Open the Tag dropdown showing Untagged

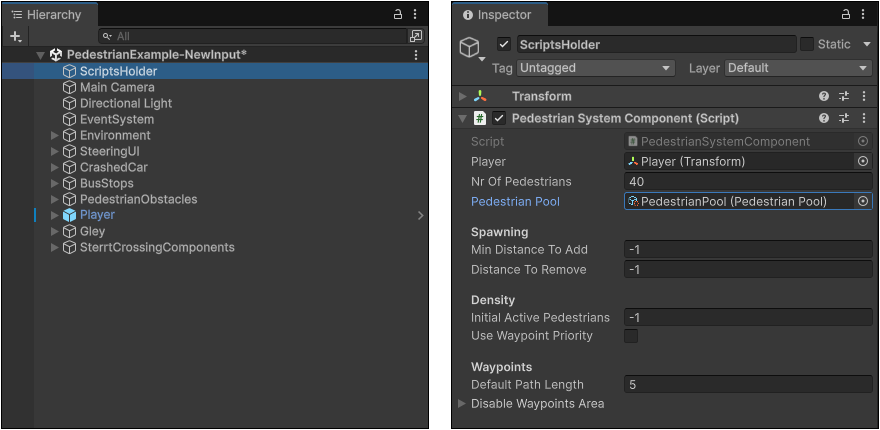click(595, 68)
